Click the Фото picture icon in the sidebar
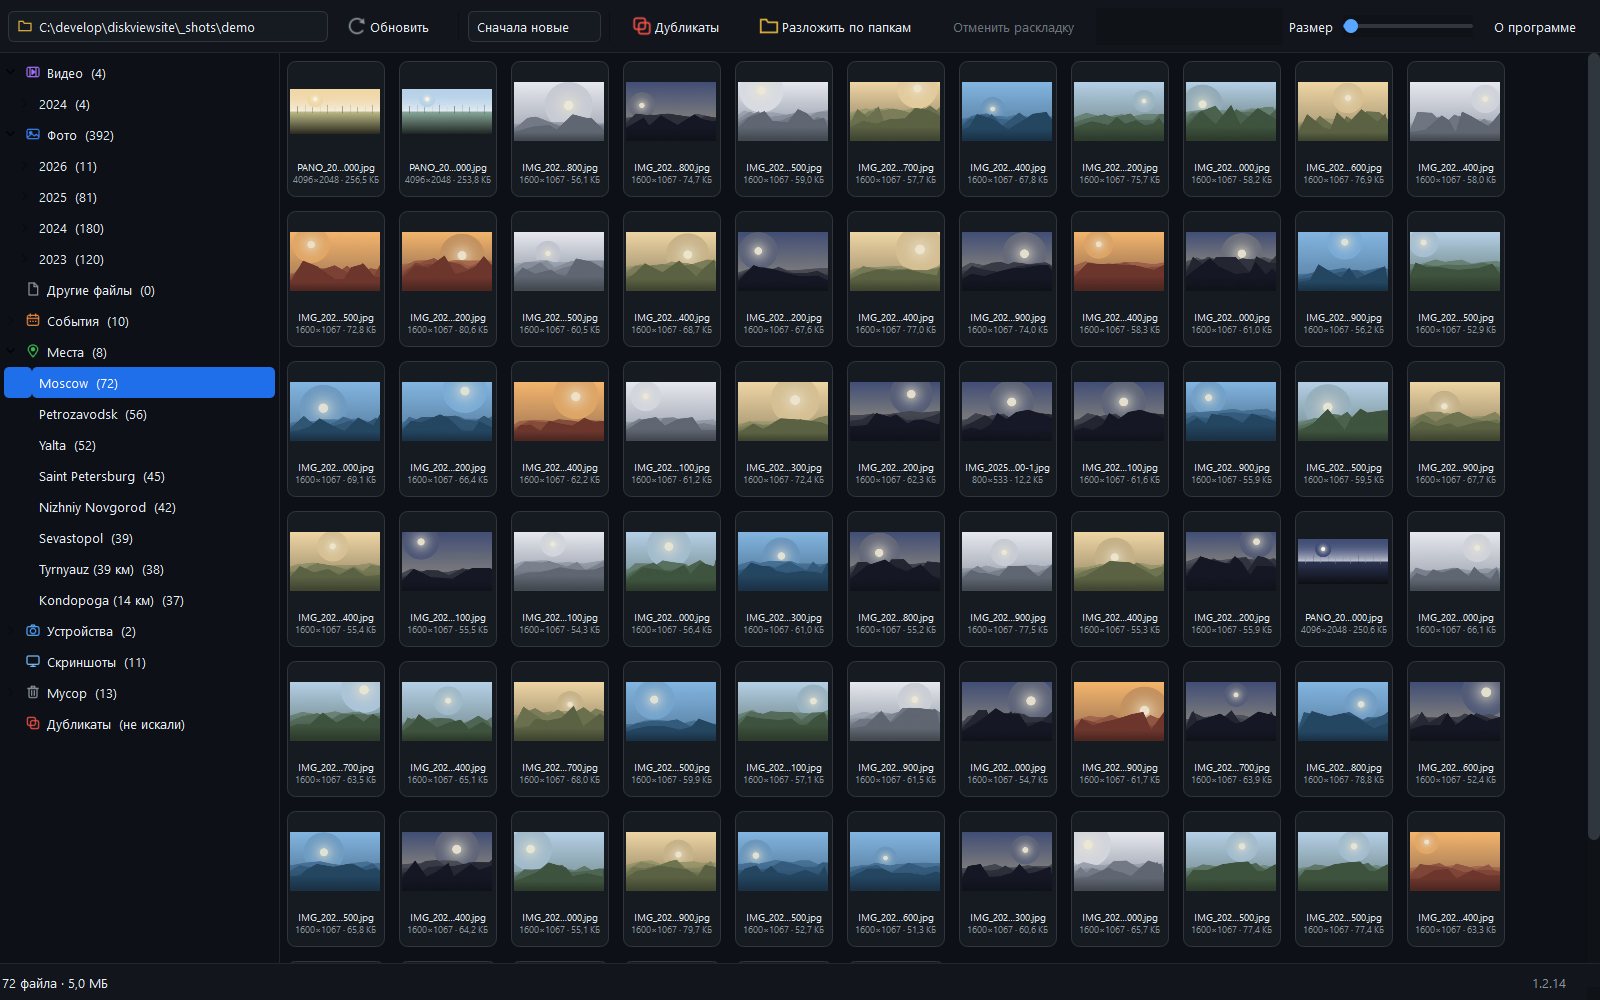This screenshot has width=1600, height=1000. tap(33, 135)
